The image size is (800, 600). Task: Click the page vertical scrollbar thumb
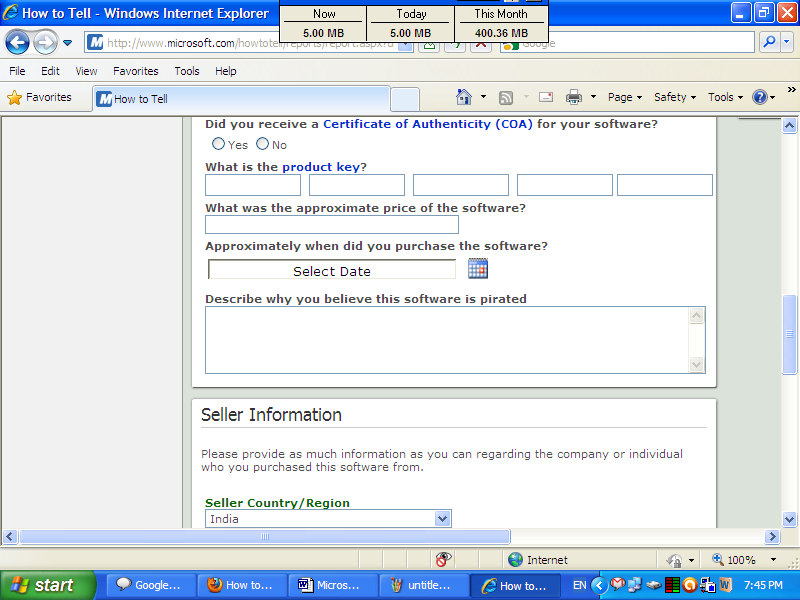789,335
